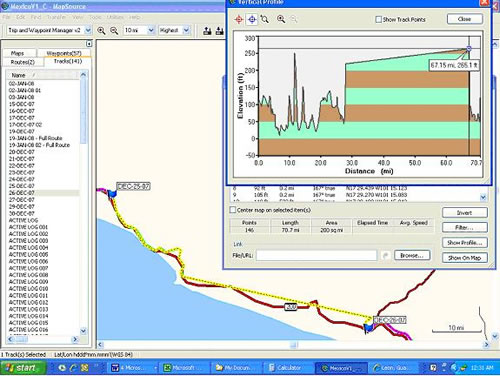500x376 pixels.
Task: Click the zoom-to-region magnifier in profile toolbar
Action: tap(265, 19)
